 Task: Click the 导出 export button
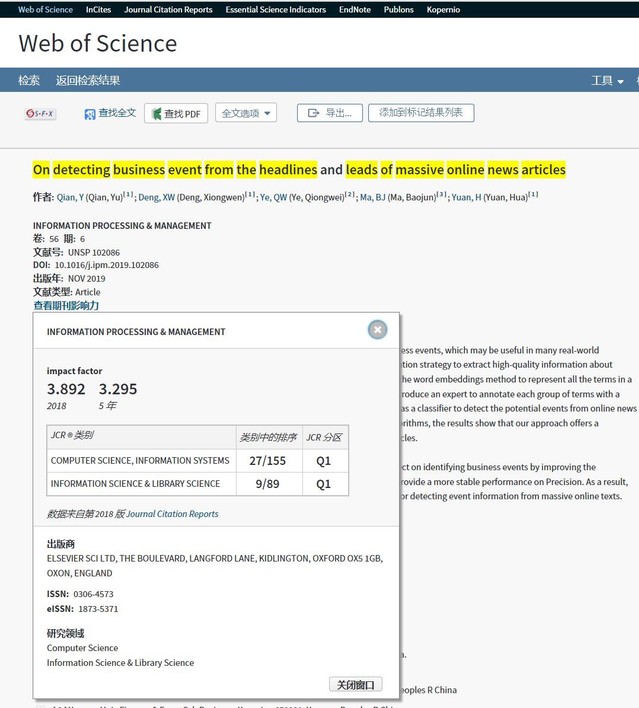329,113
